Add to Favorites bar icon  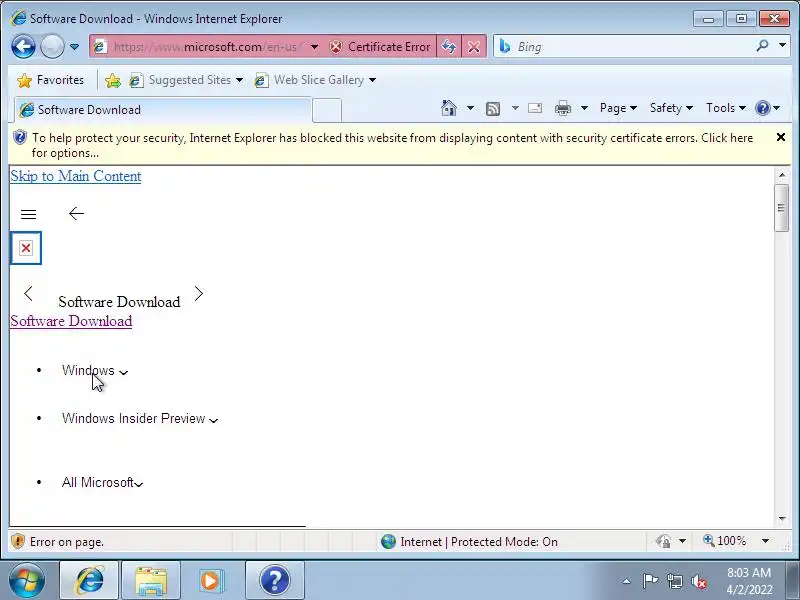pyautogui.click(x=113, y=80)
